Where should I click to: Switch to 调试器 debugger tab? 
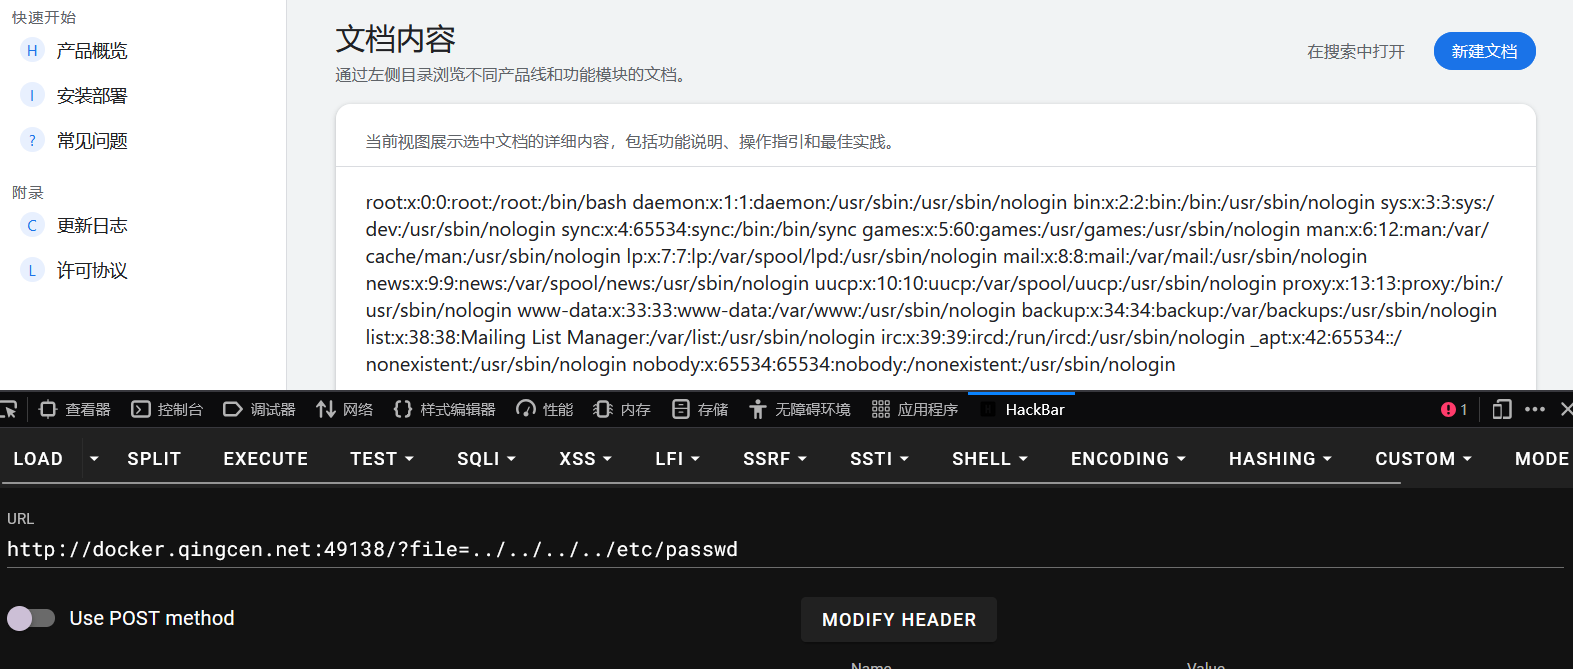pyautogui.click(x=259, y=409)
